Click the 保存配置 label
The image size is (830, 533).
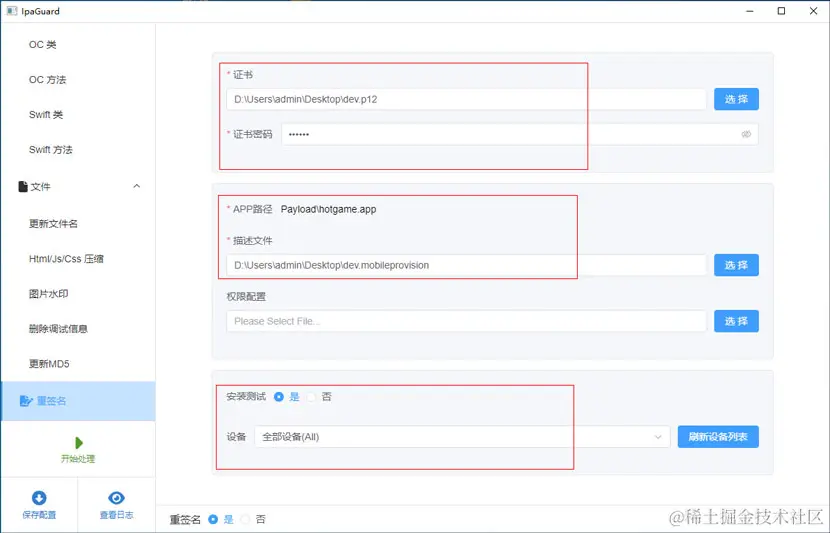(39, 515)
